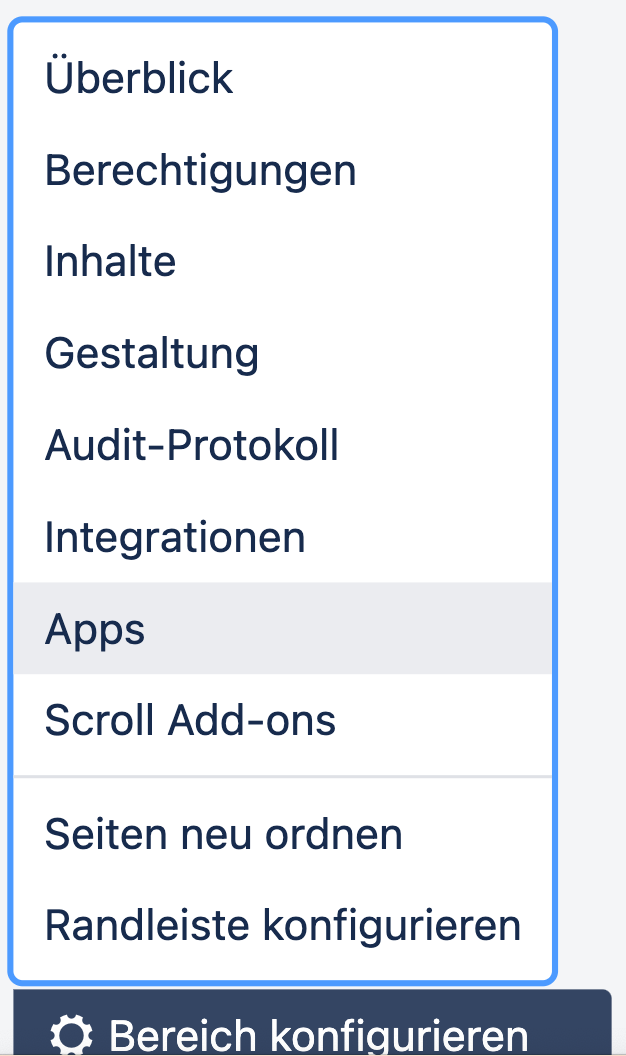Choose the Inhalte menu item

pyautogui.click(x=110, y=262)
